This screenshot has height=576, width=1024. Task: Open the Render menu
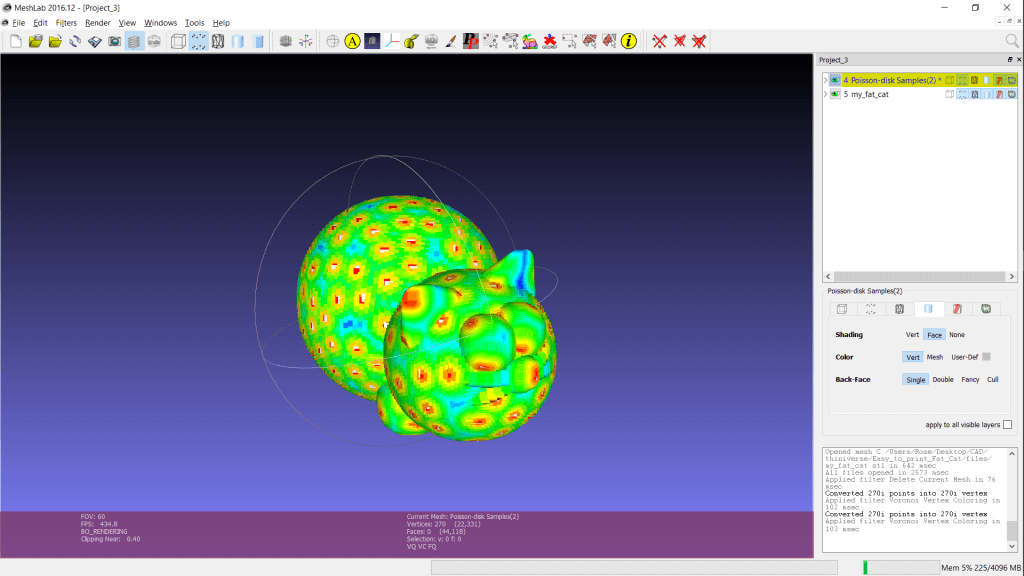tap(98, 22)
